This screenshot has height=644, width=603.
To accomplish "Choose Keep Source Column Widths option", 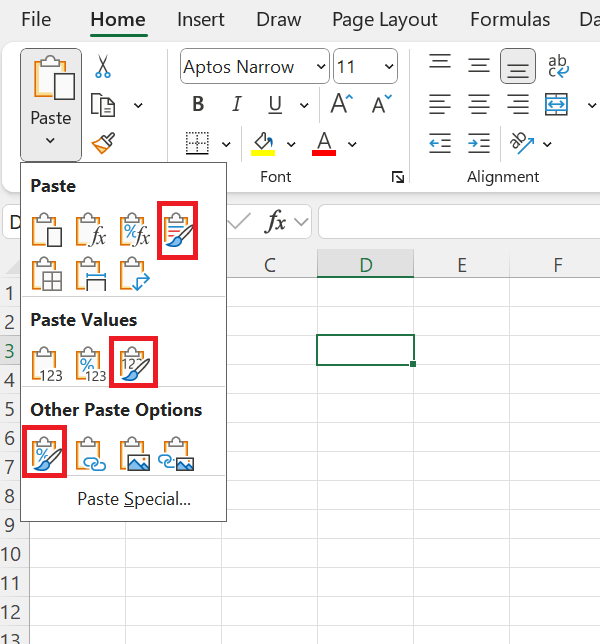I will coord(90,274).
